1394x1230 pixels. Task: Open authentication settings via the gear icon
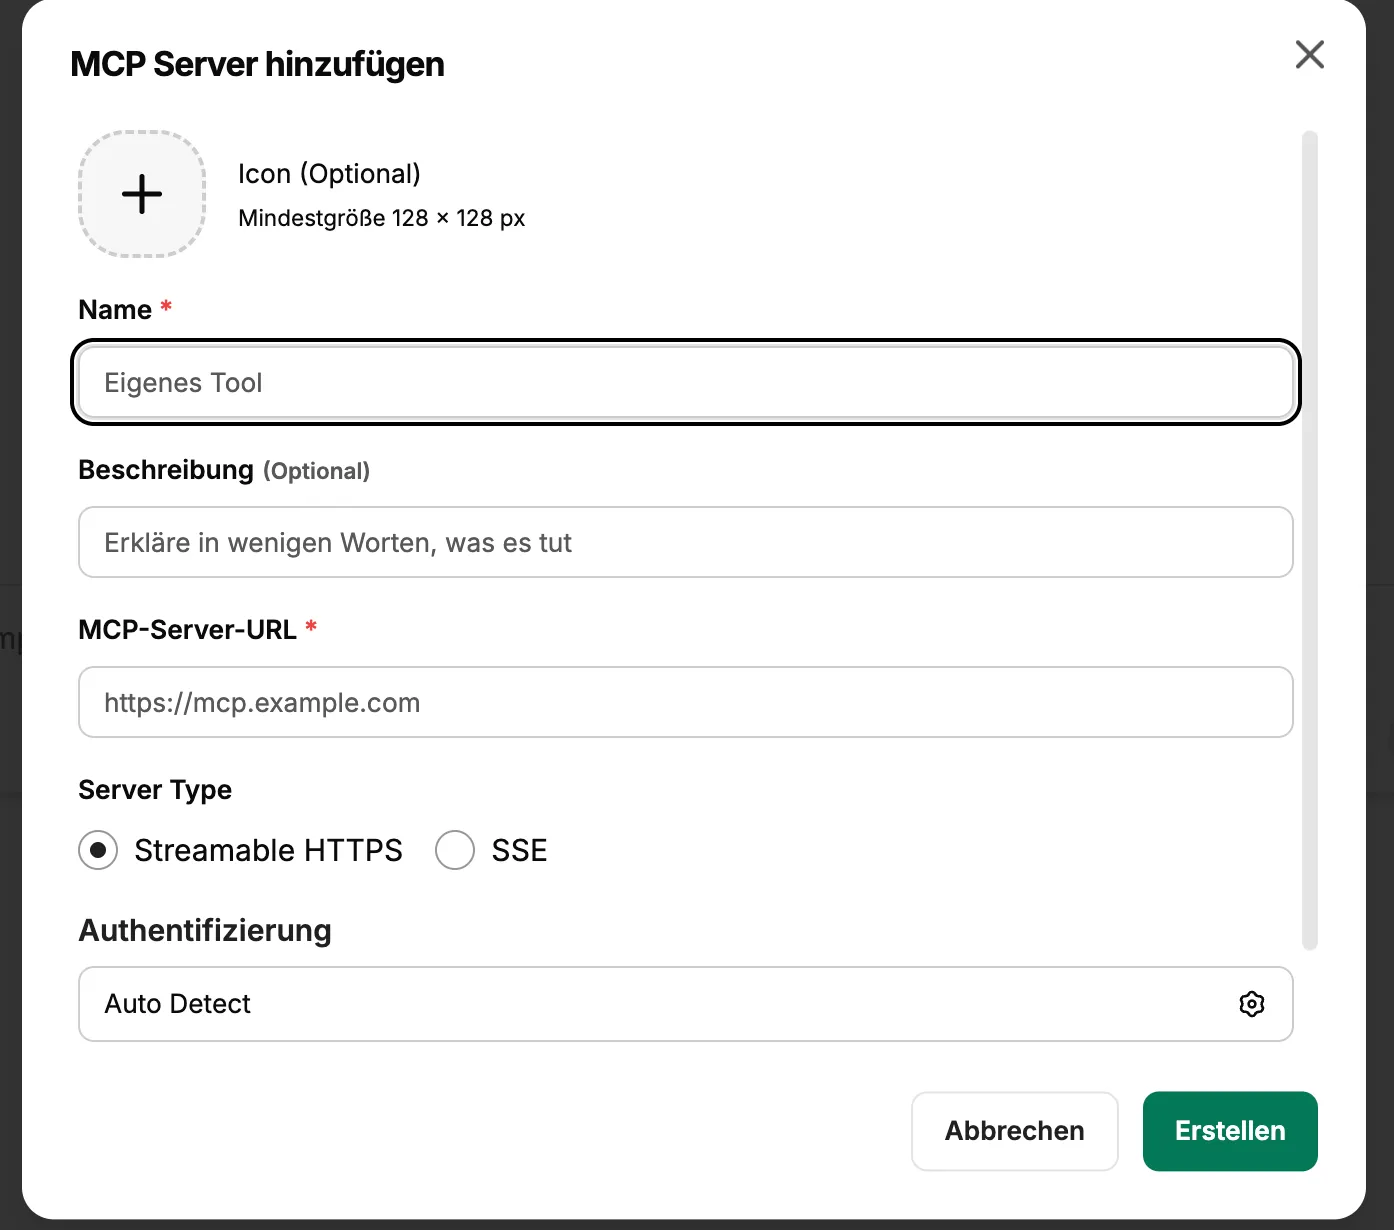coord(1251,1004)
